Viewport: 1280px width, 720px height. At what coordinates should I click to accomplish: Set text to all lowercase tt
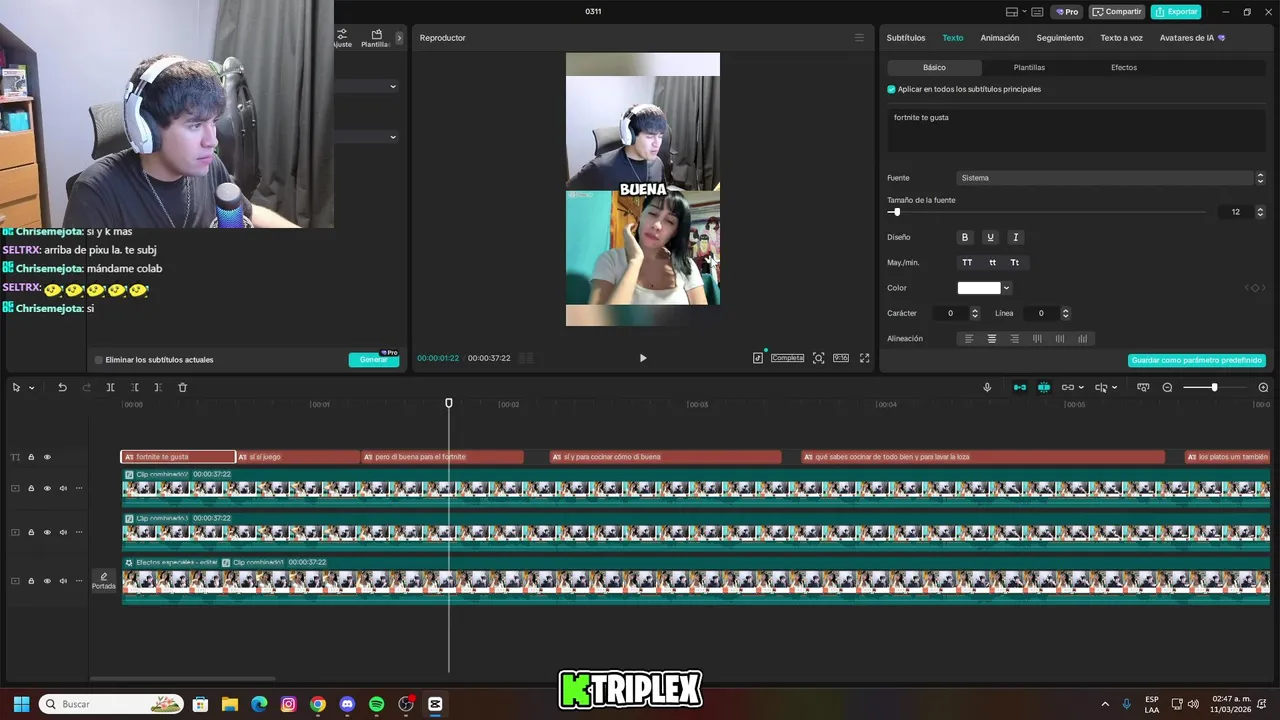tap(992, 262)
